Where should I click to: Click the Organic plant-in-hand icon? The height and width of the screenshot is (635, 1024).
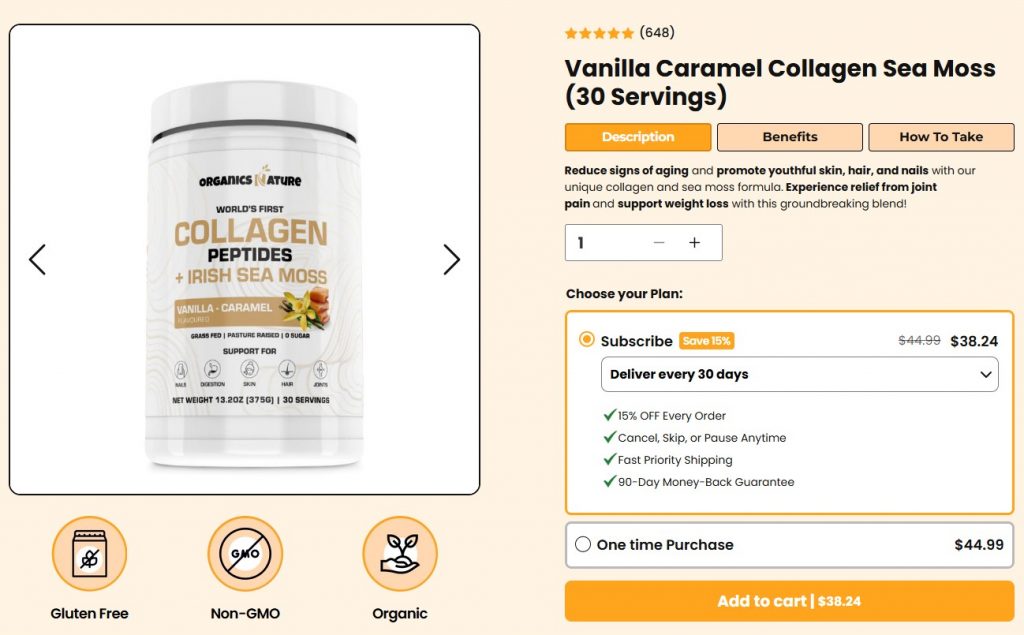[400, 553]
